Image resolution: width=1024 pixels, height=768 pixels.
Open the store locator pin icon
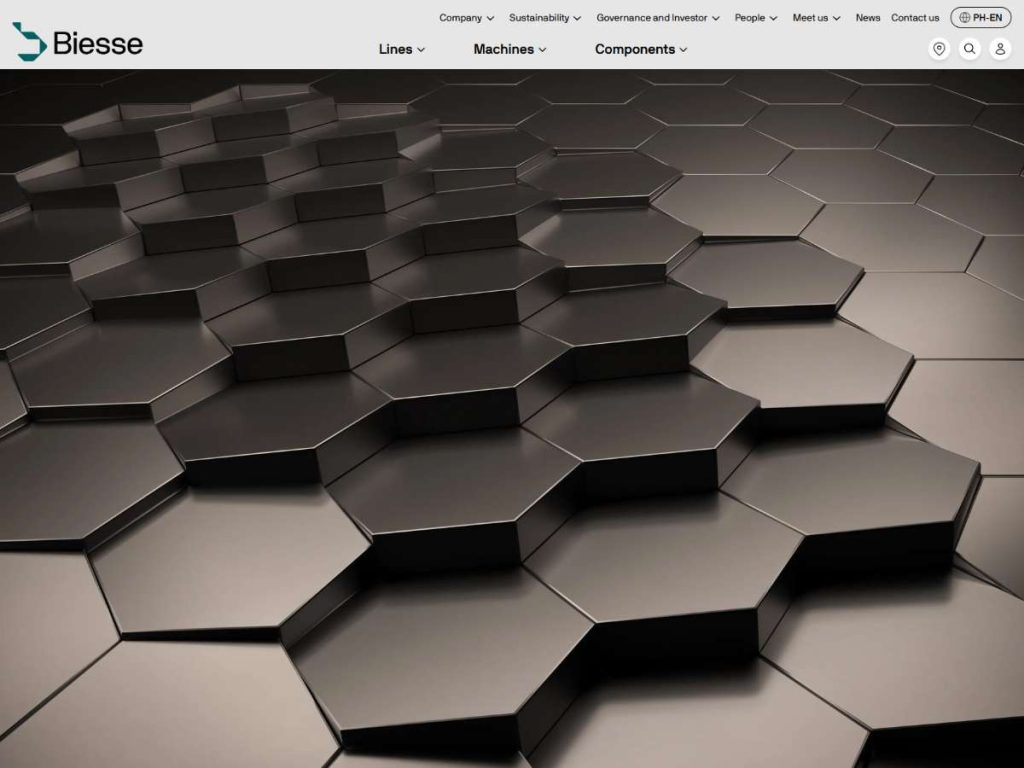939,49
